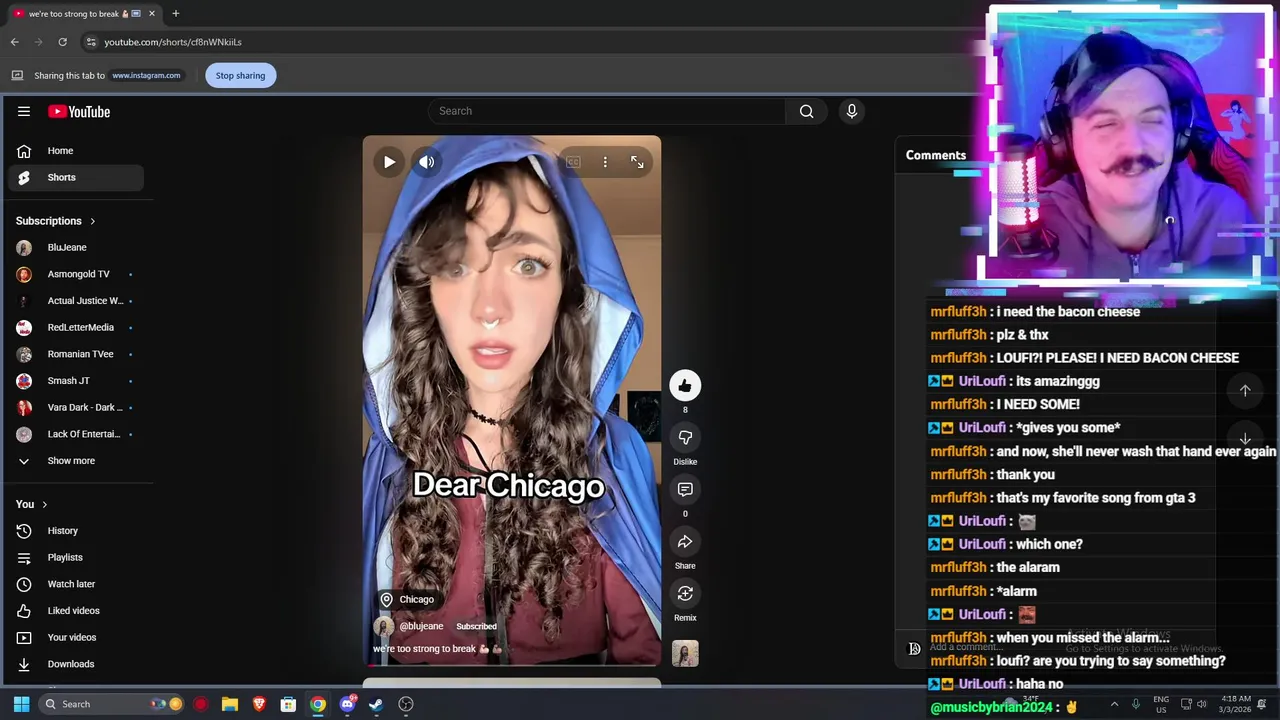This screenshot has height=720, width=1280.
Task: Jump to next Short with down arrow
Action: [1245, 439]
